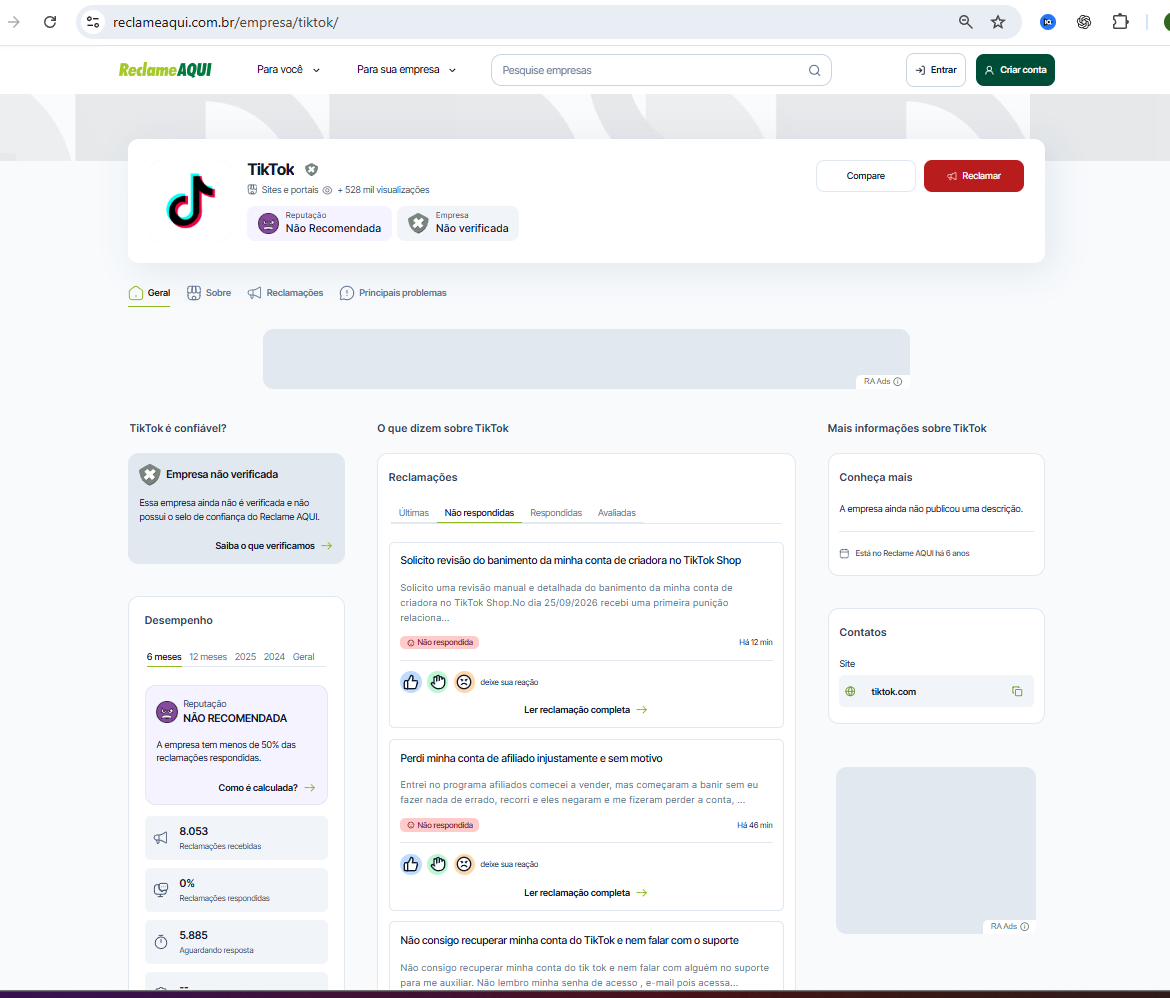The width and height of the screenshot is (1170, 998).
Task: Click the red Reclamar button
Action: [x=974, y=176]
